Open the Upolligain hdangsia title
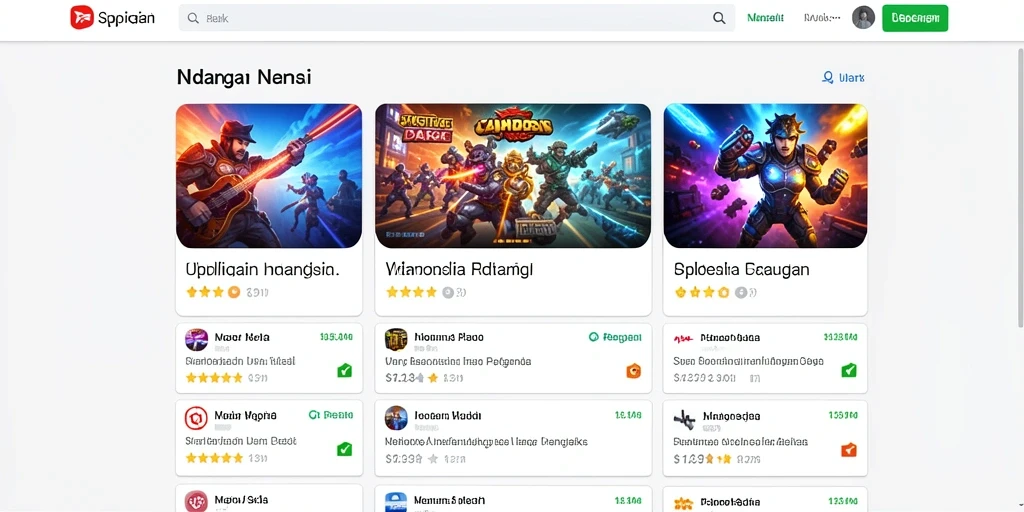This screenshot has height=512, width=1024. point(263,269)
